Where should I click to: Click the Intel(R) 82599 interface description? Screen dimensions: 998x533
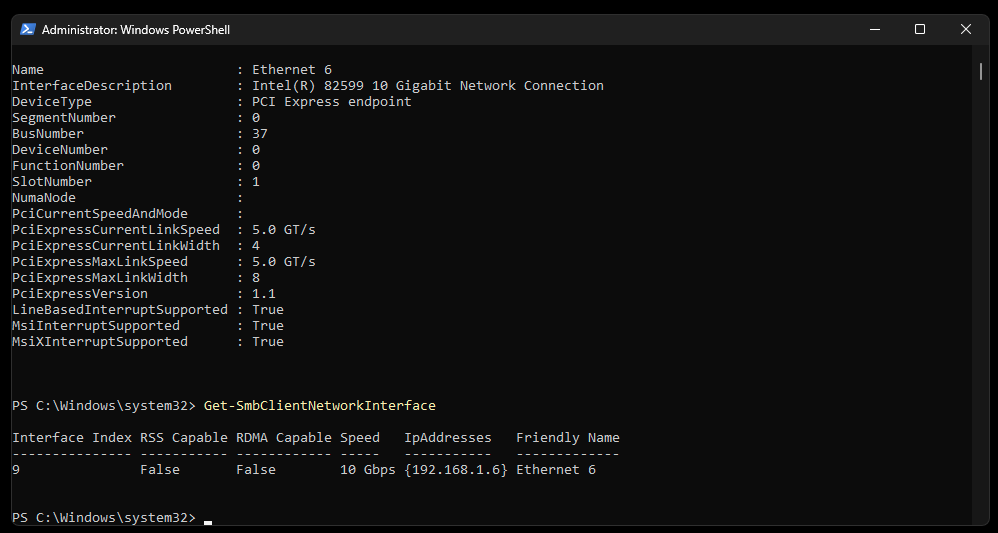coord(428,86)
